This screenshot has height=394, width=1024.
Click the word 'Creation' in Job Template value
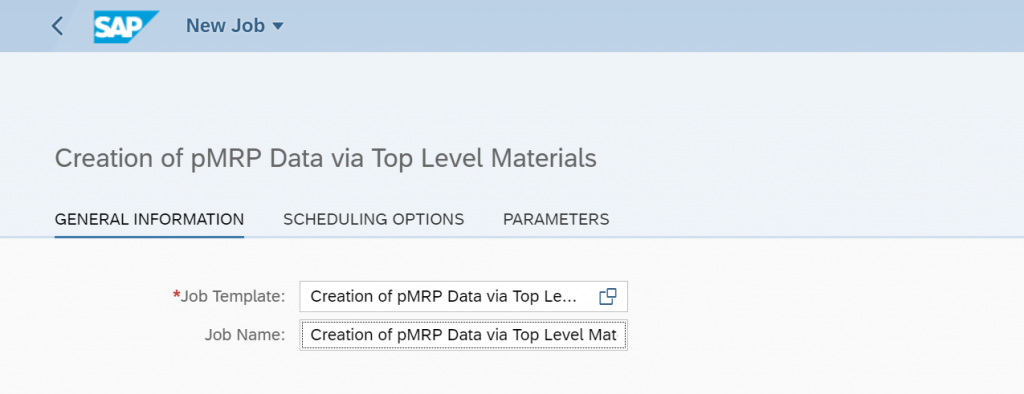tap(338, 297)
